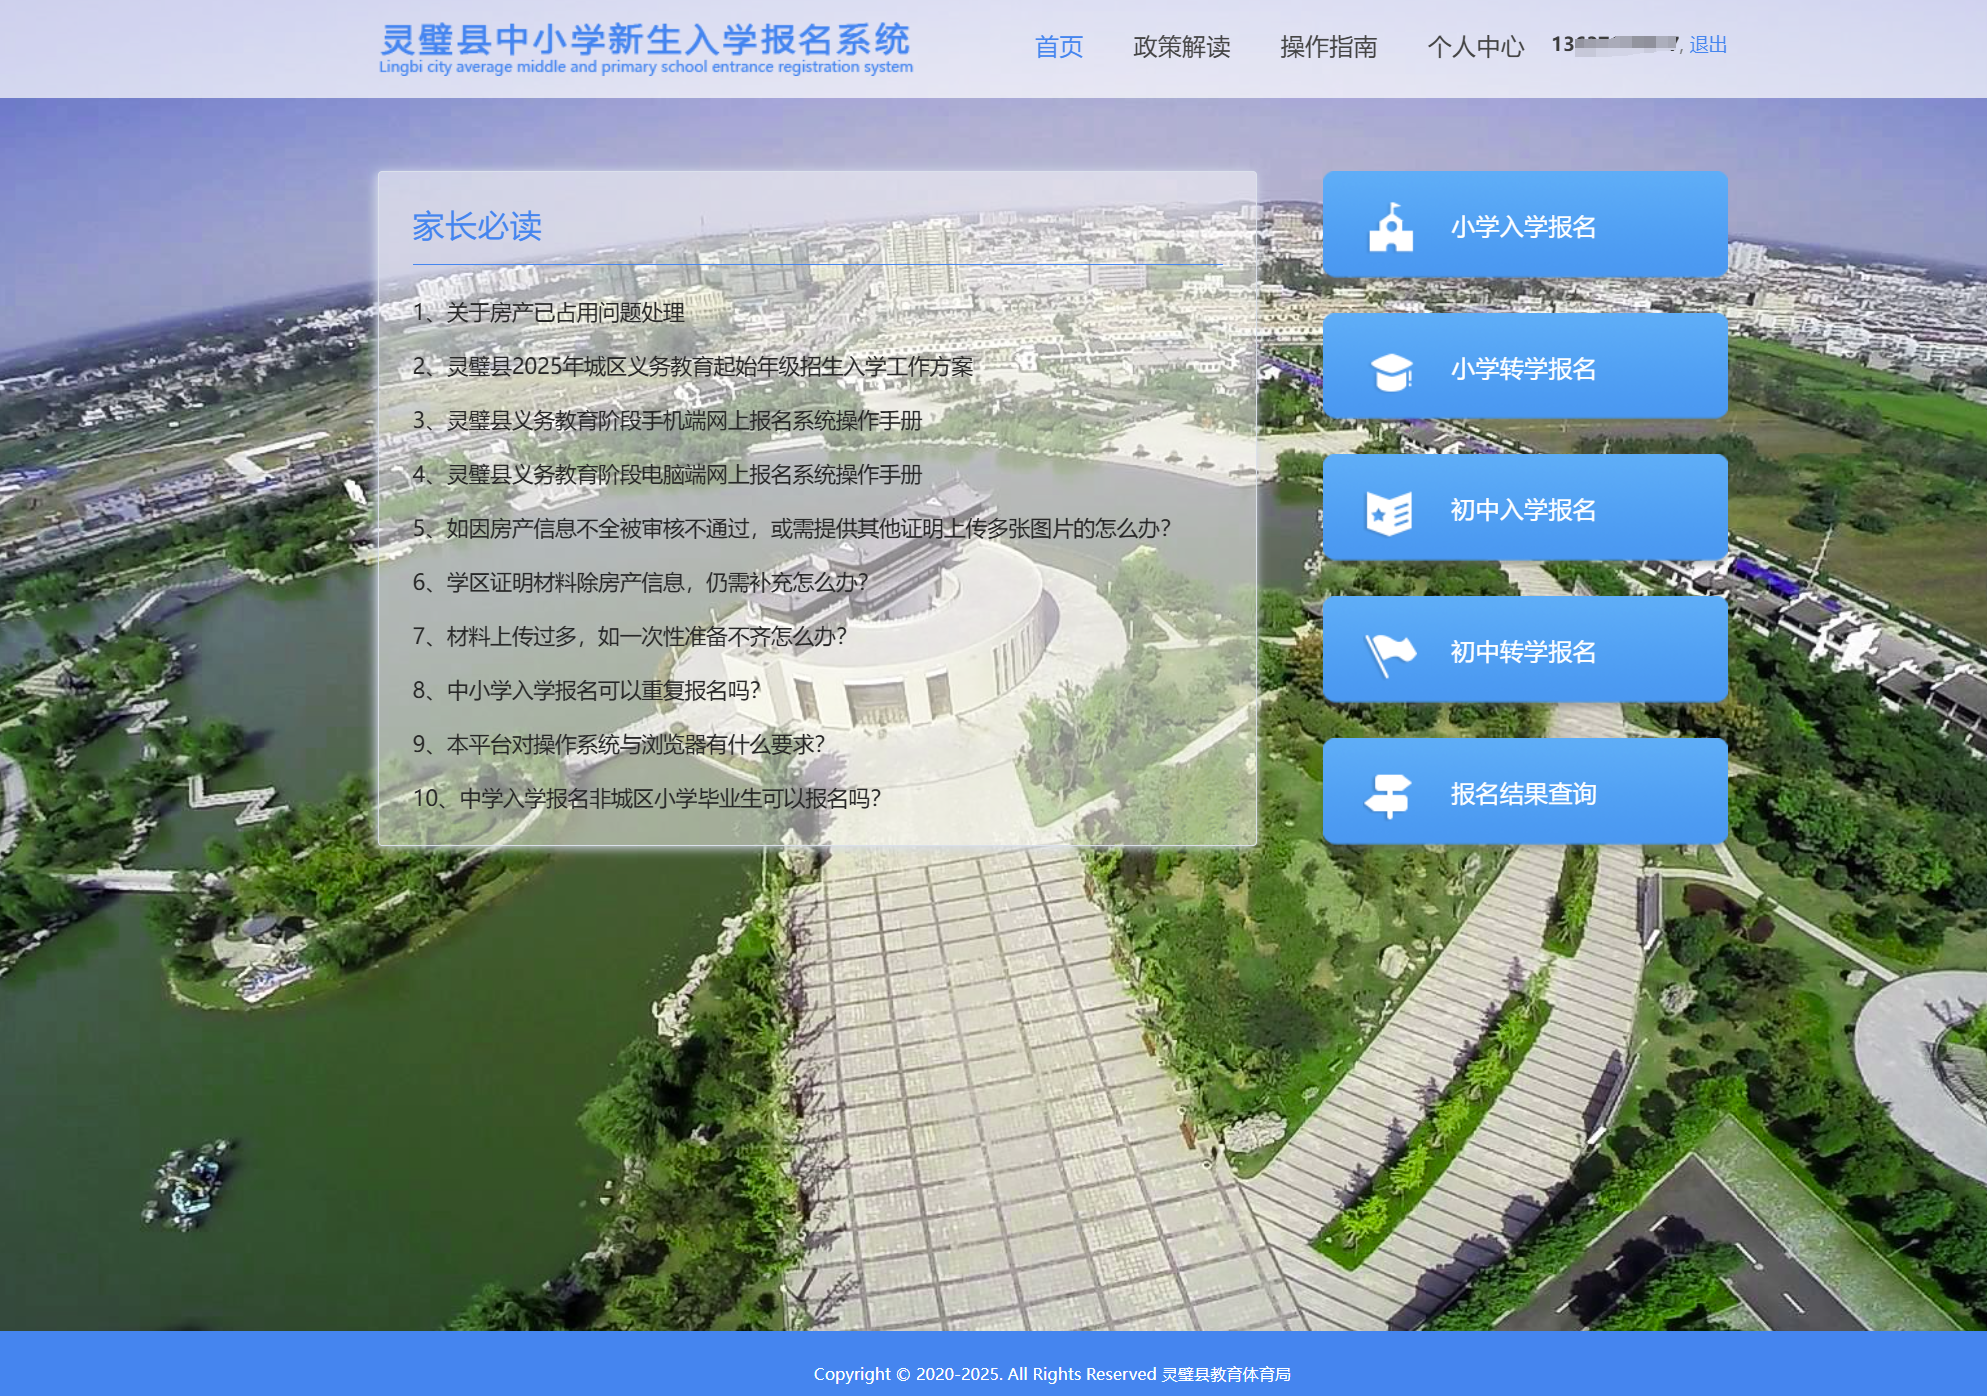Open article 3 手机端网上报名系统操作手册
The image size is (1987, 1396).
pos(667,420)
